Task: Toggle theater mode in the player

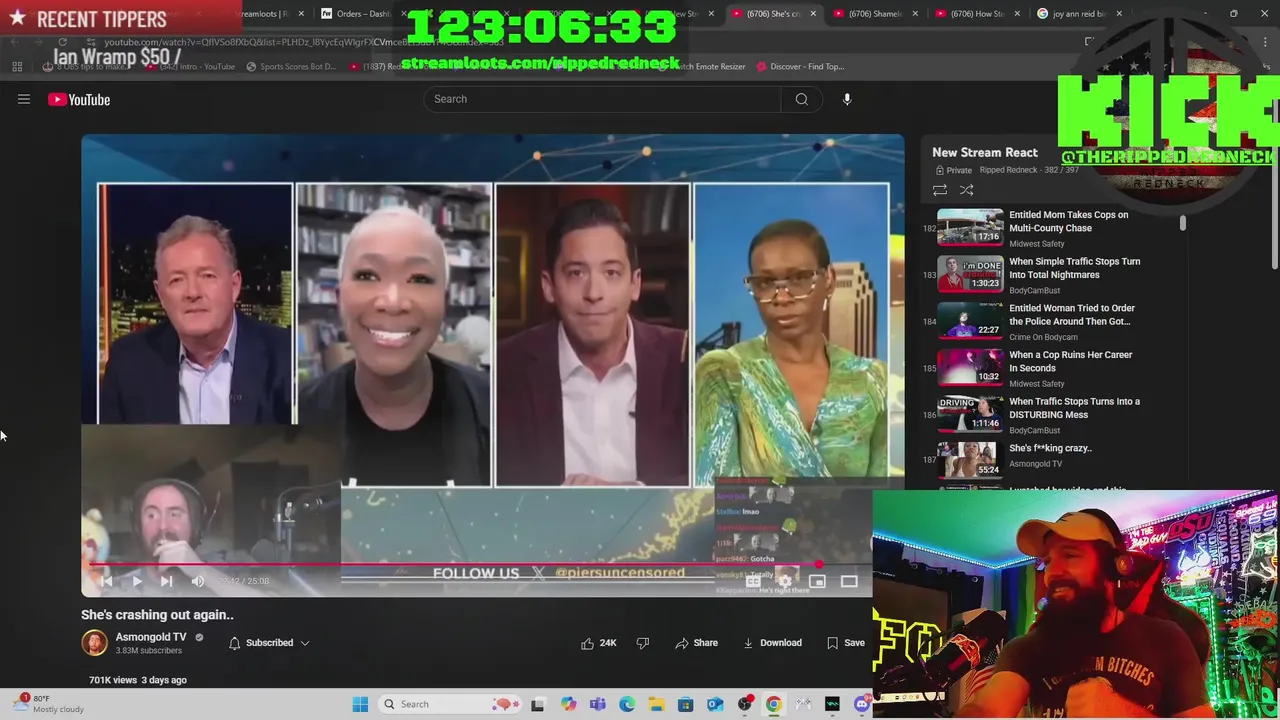Action: click(849, 581)
